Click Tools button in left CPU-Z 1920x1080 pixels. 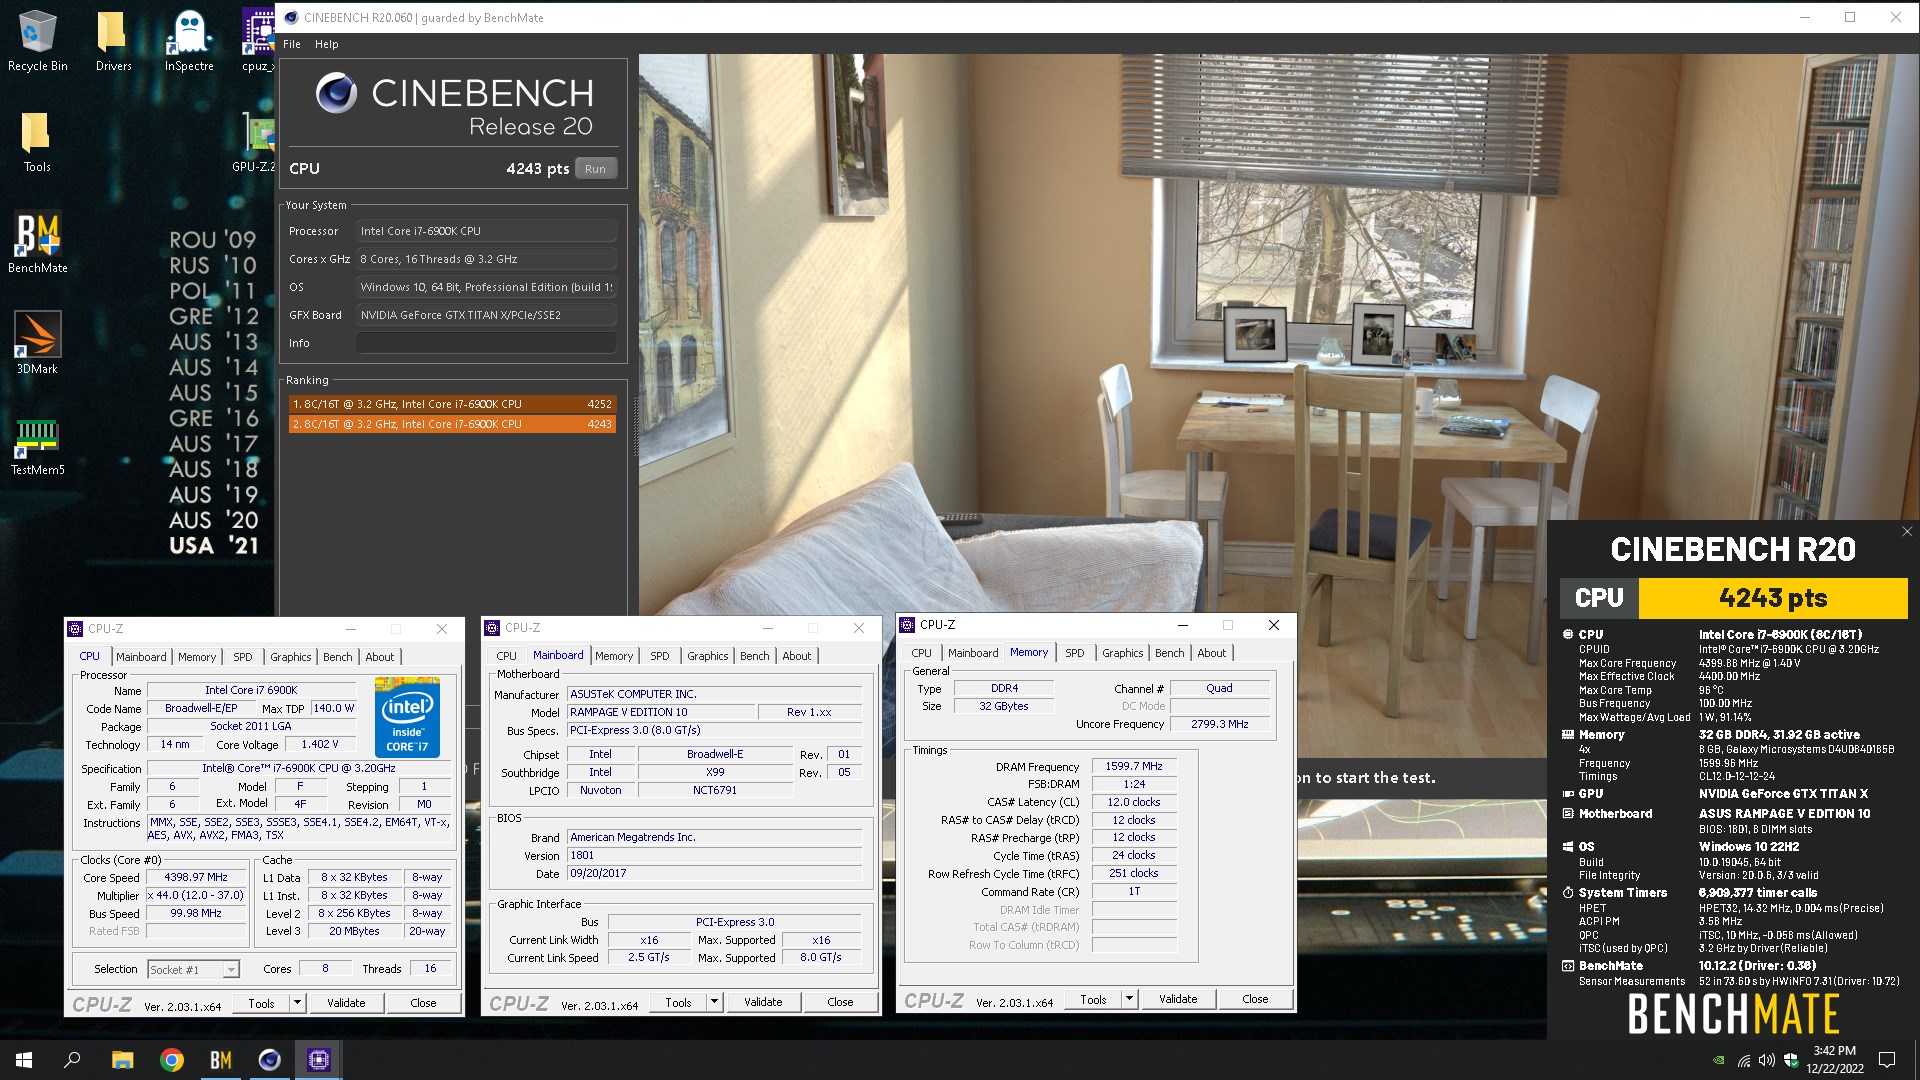point(262,1003)
